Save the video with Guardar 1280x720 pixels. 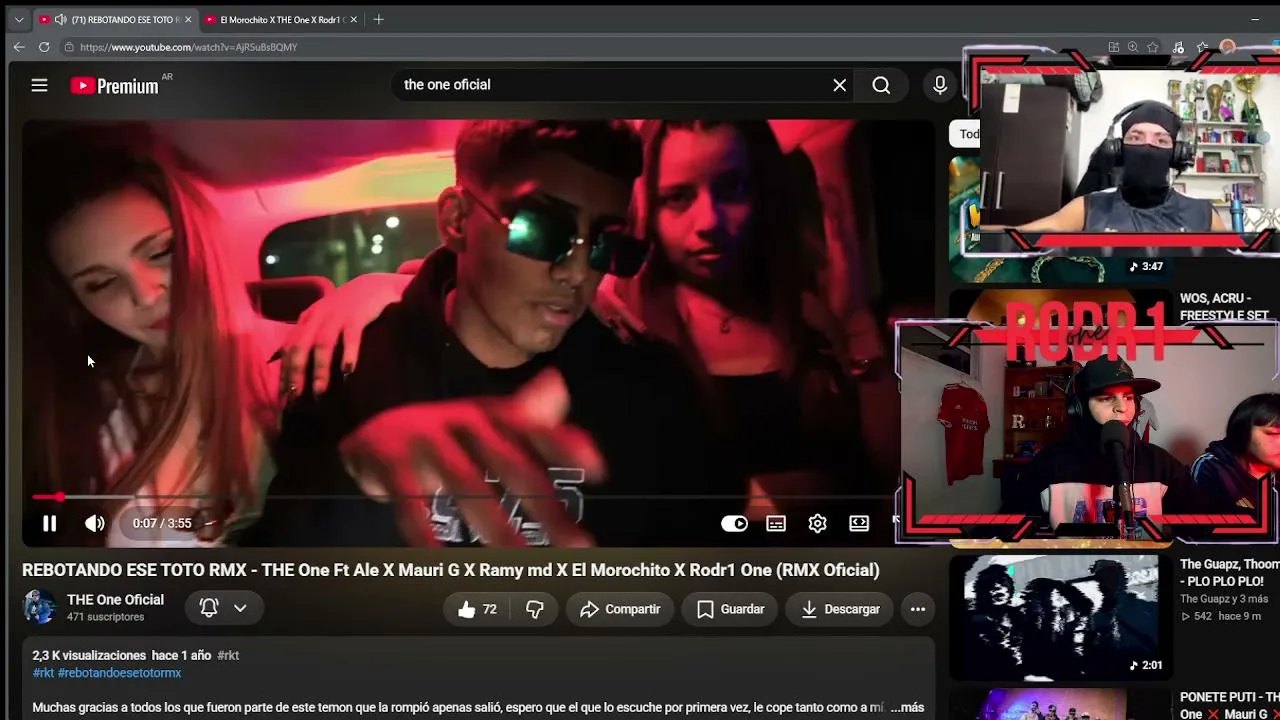click(730, 609)
